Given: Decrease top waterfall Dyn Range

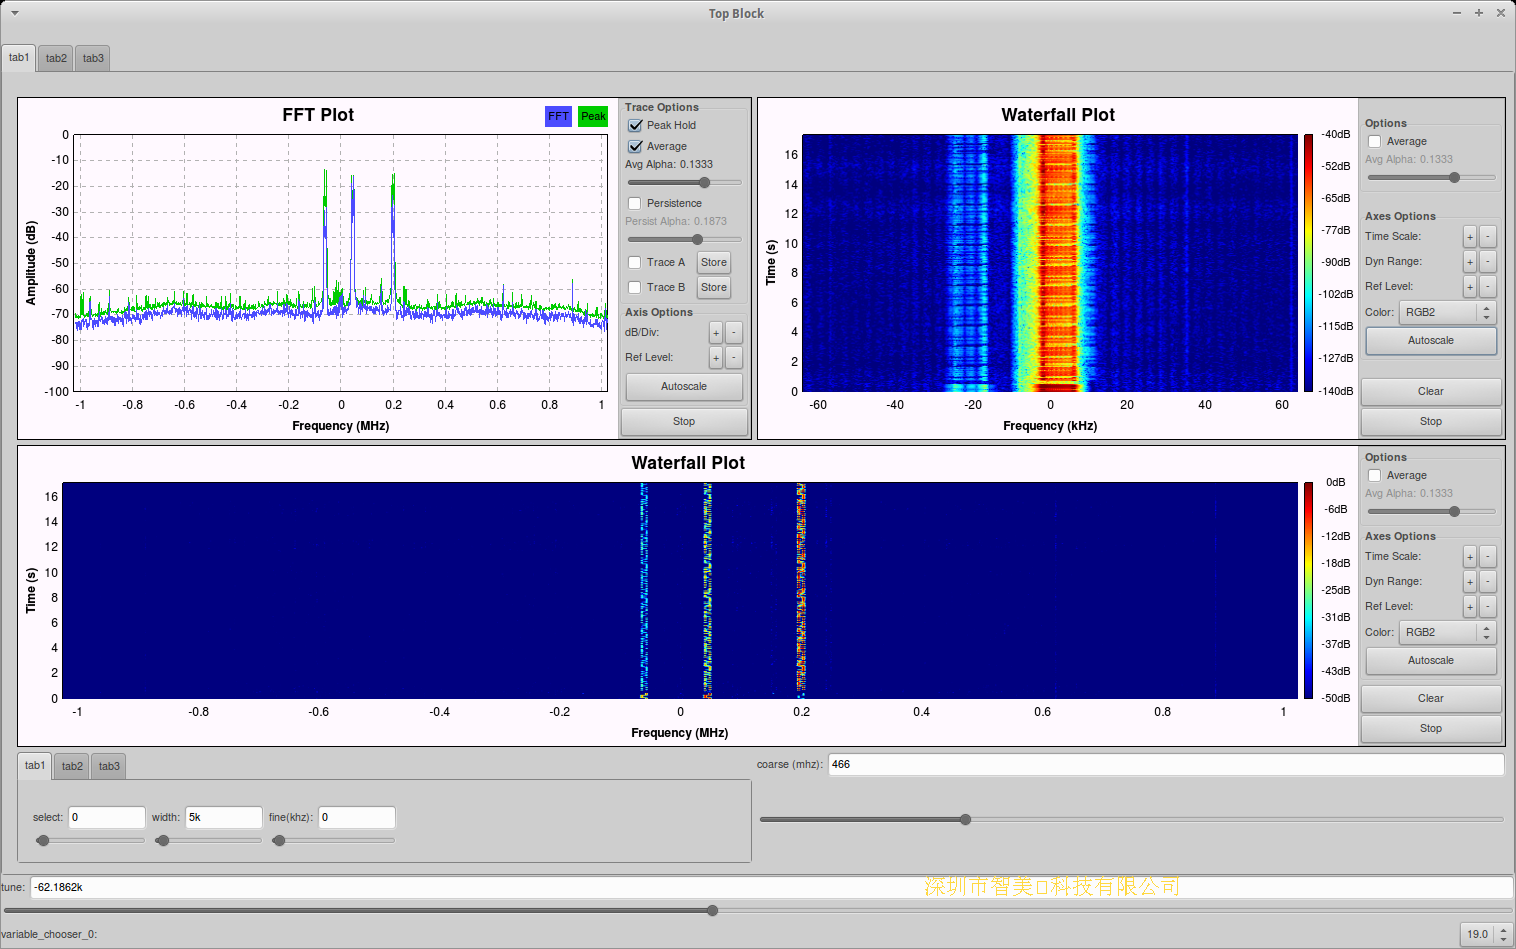Looking at the screenshot, I should (1488, 262).
